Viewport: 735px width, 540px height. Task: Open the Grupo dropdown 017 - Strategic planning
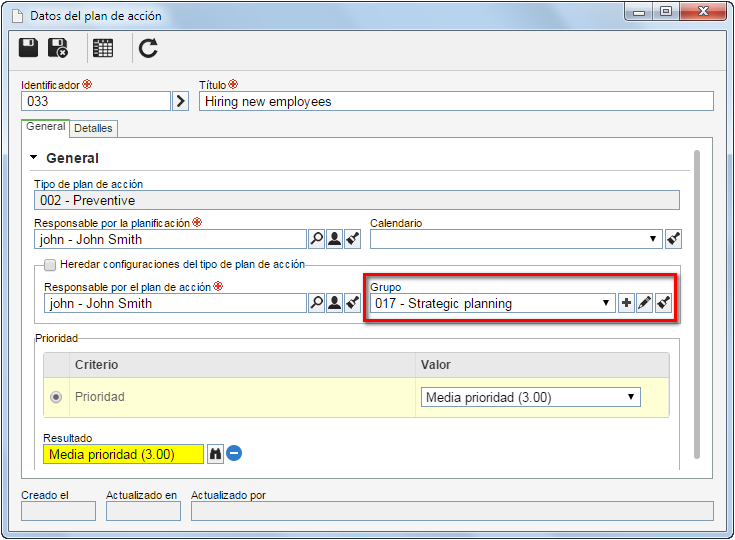tap(493, 303)
